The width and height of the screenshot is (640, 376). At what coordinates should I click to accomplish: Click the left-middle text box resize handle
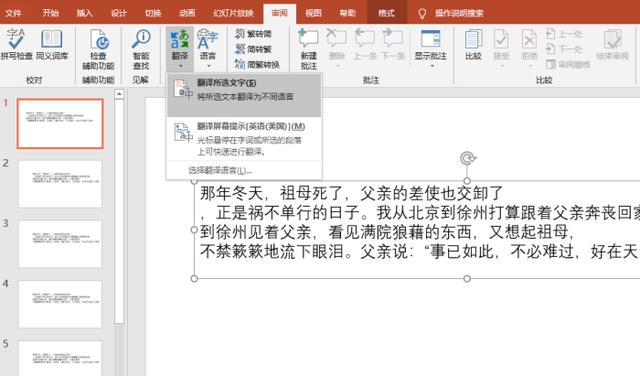click(194, 229)
